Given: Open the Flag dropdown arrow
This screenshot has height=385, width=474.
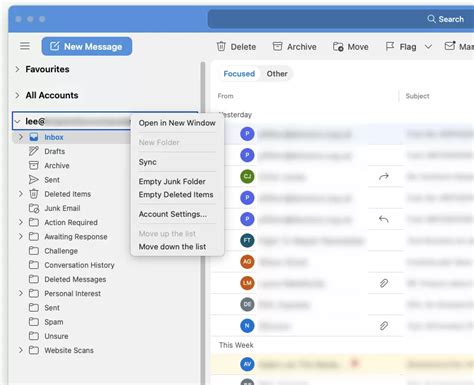Looking at the screenshot, I should pyautogui.click(x=428, y=47).
